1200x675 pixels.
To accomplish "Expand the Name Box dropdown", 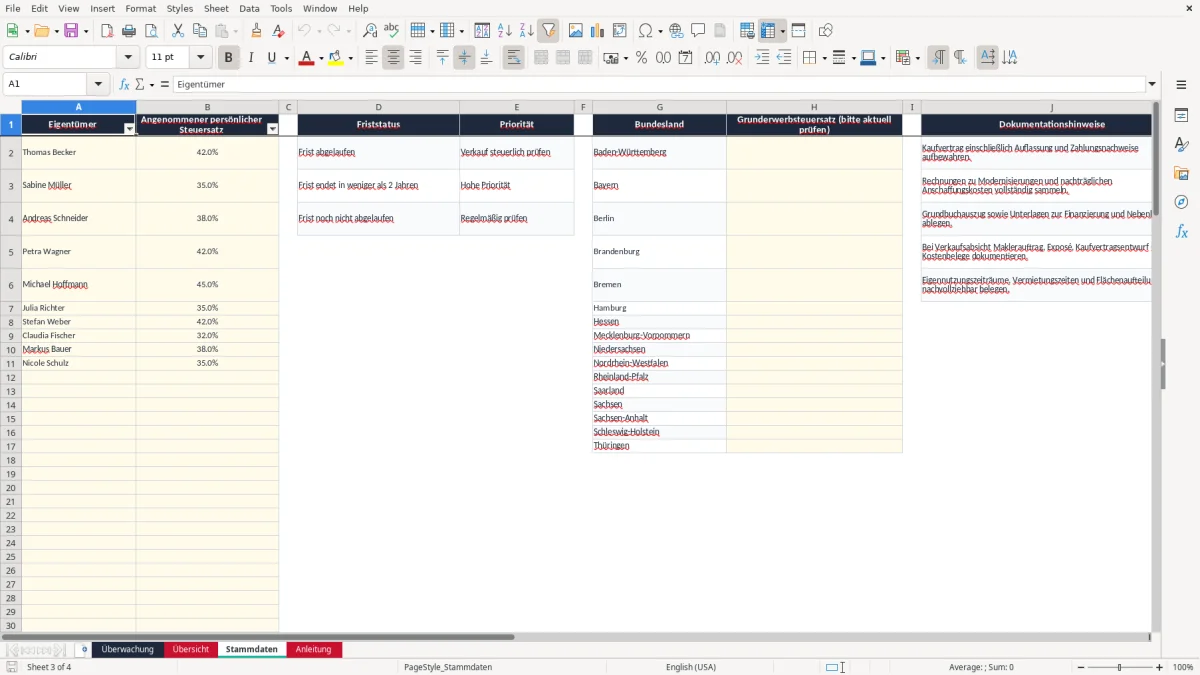I will [98, 85].
